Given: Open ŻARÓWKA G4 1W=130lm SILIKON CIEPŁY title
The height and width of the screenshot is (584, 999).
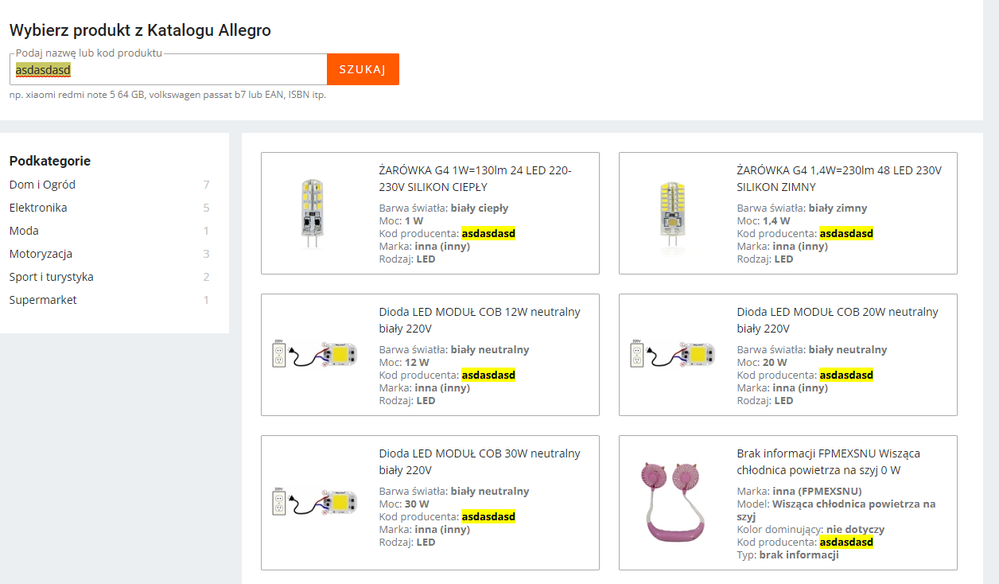Looking at the screenshot, I should 475,178.
